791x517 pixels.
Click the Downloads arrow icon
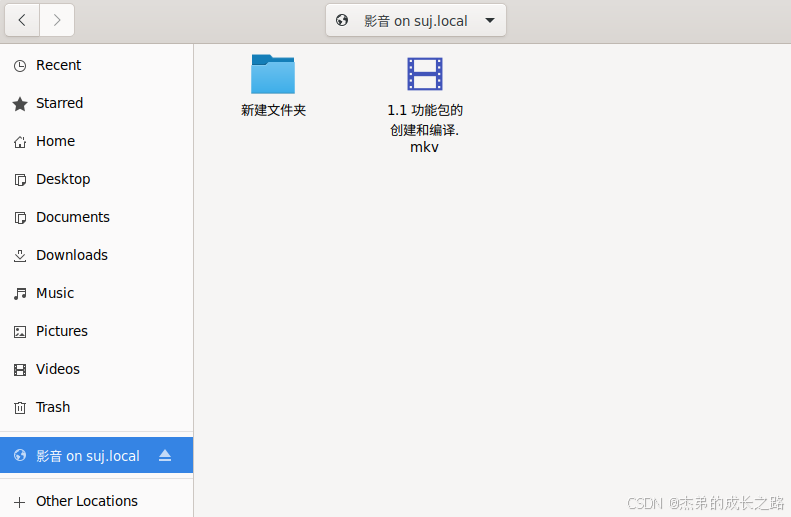20,256
